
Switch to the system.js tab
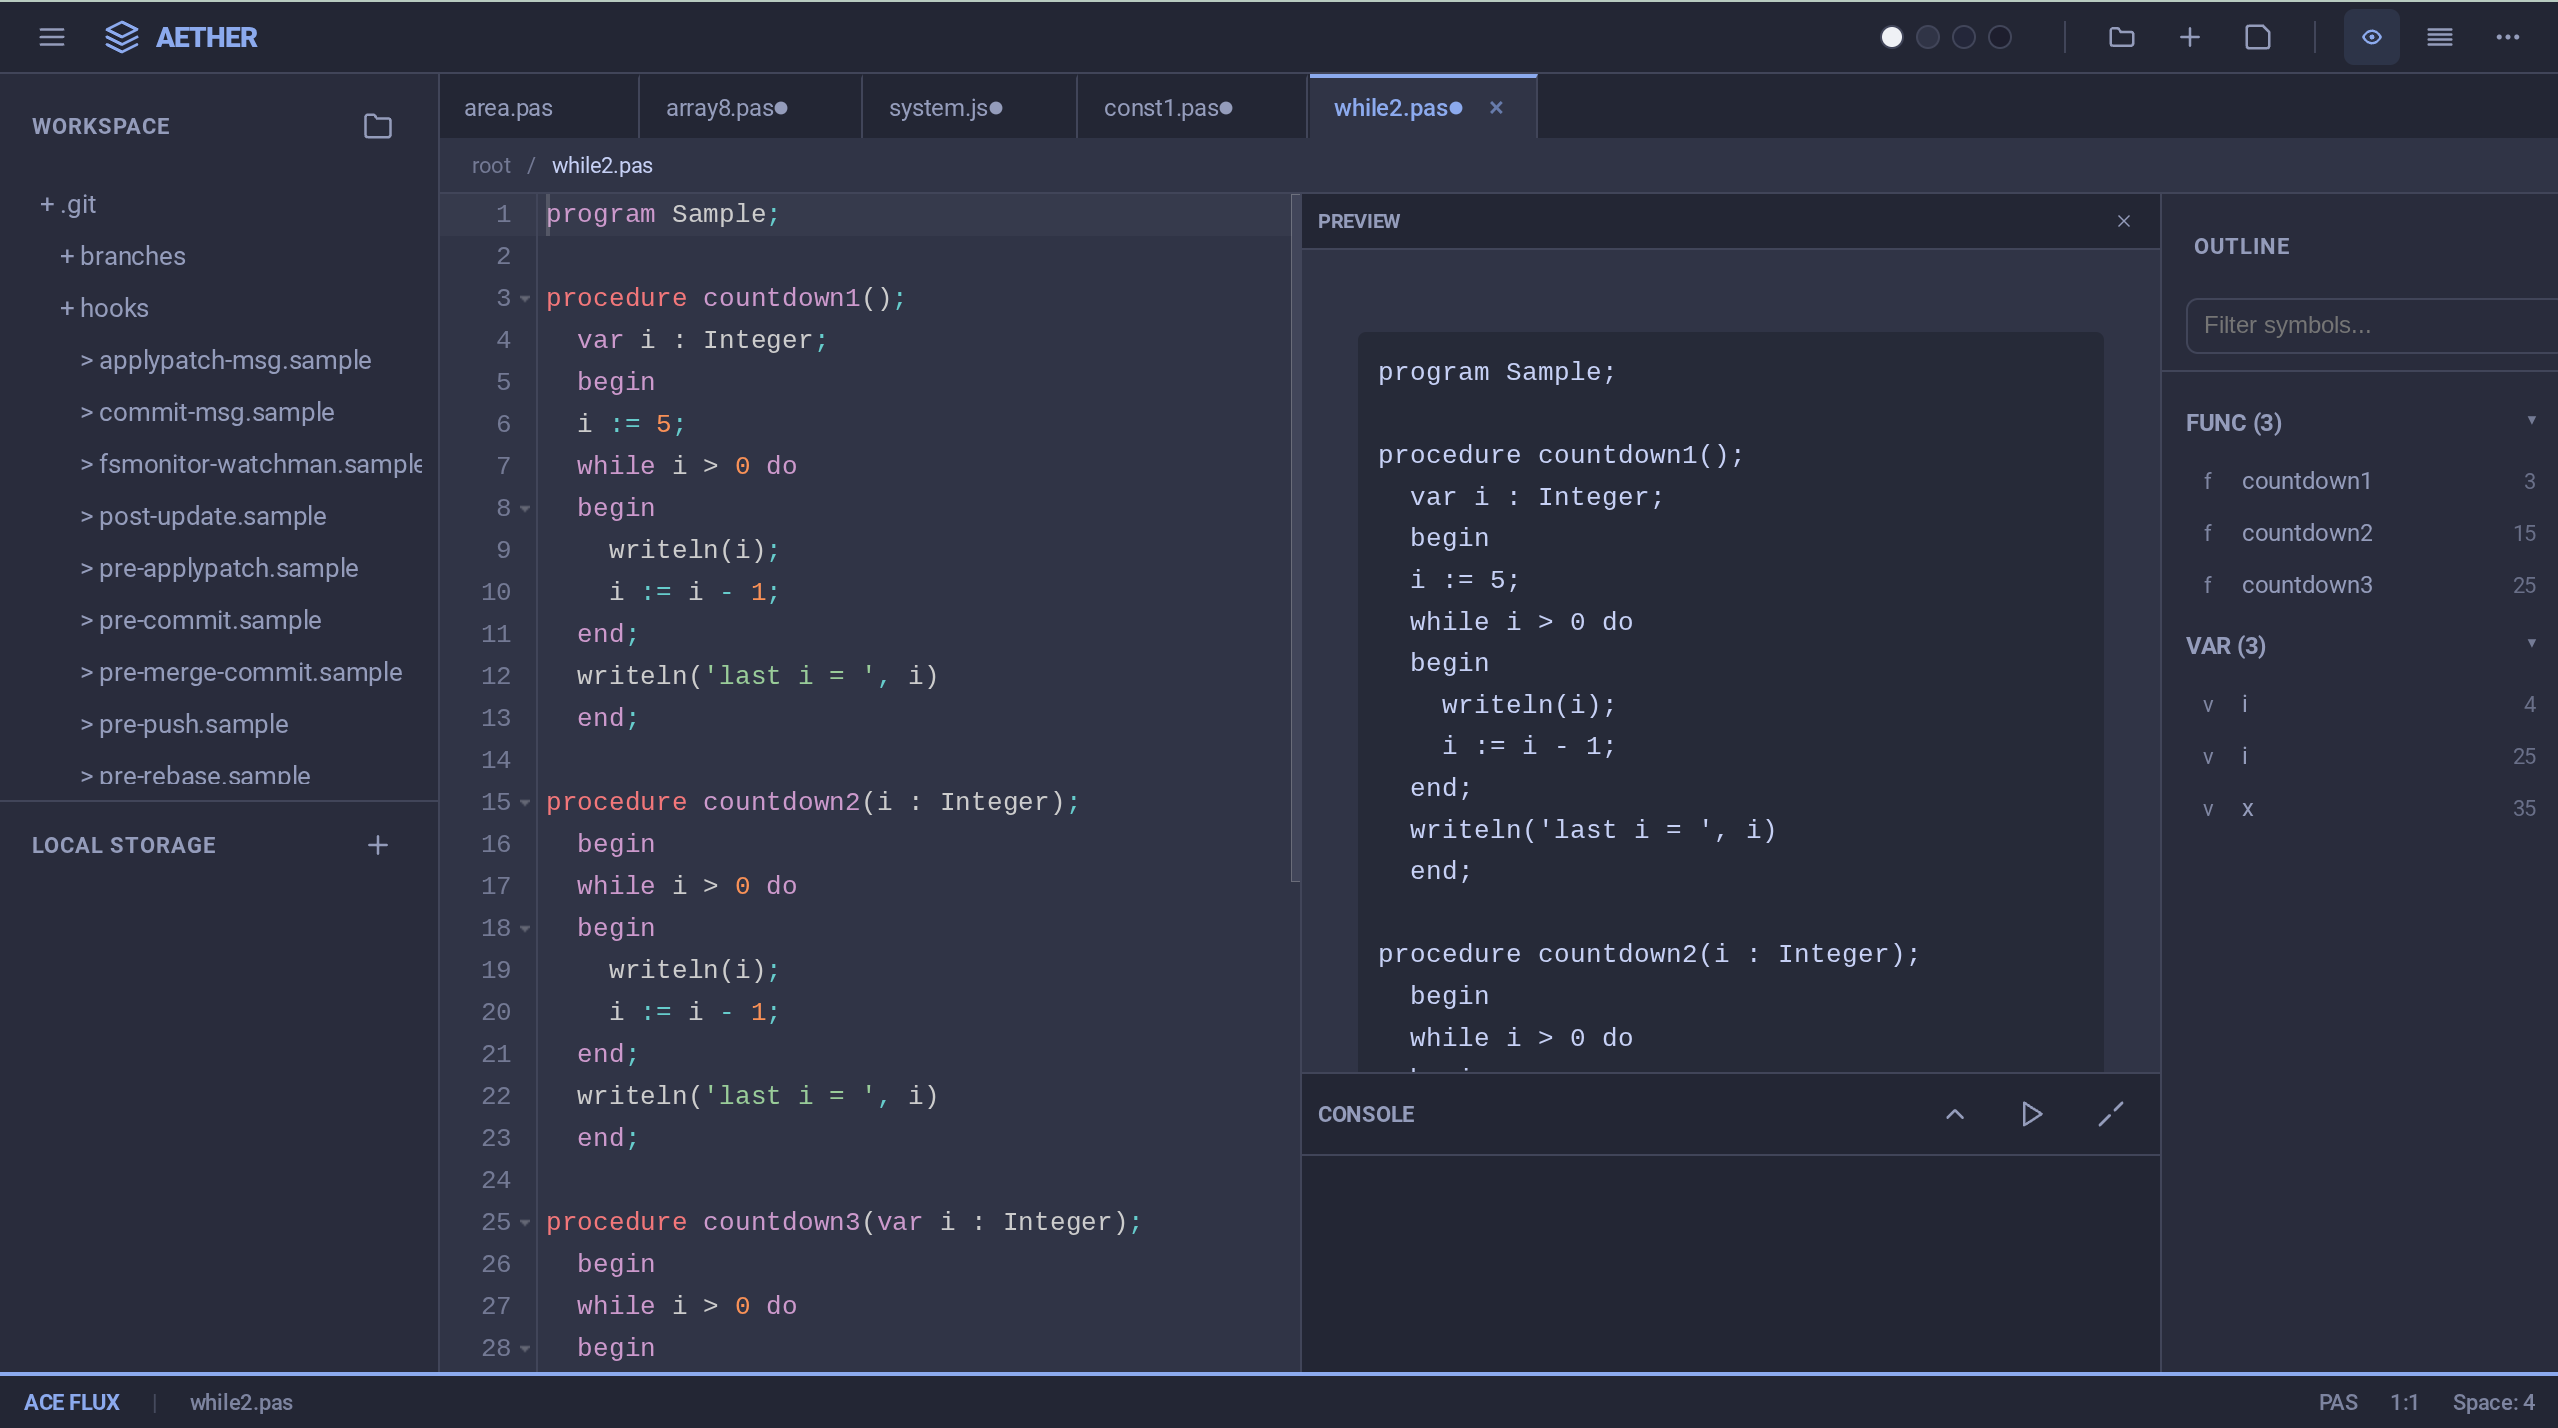pos(944,107)
